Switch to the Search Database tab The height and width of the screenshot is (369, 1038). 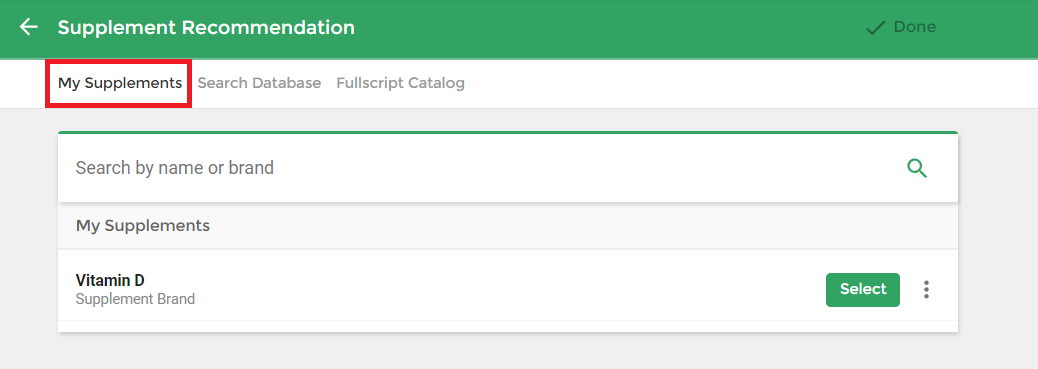tap(259, 83)
